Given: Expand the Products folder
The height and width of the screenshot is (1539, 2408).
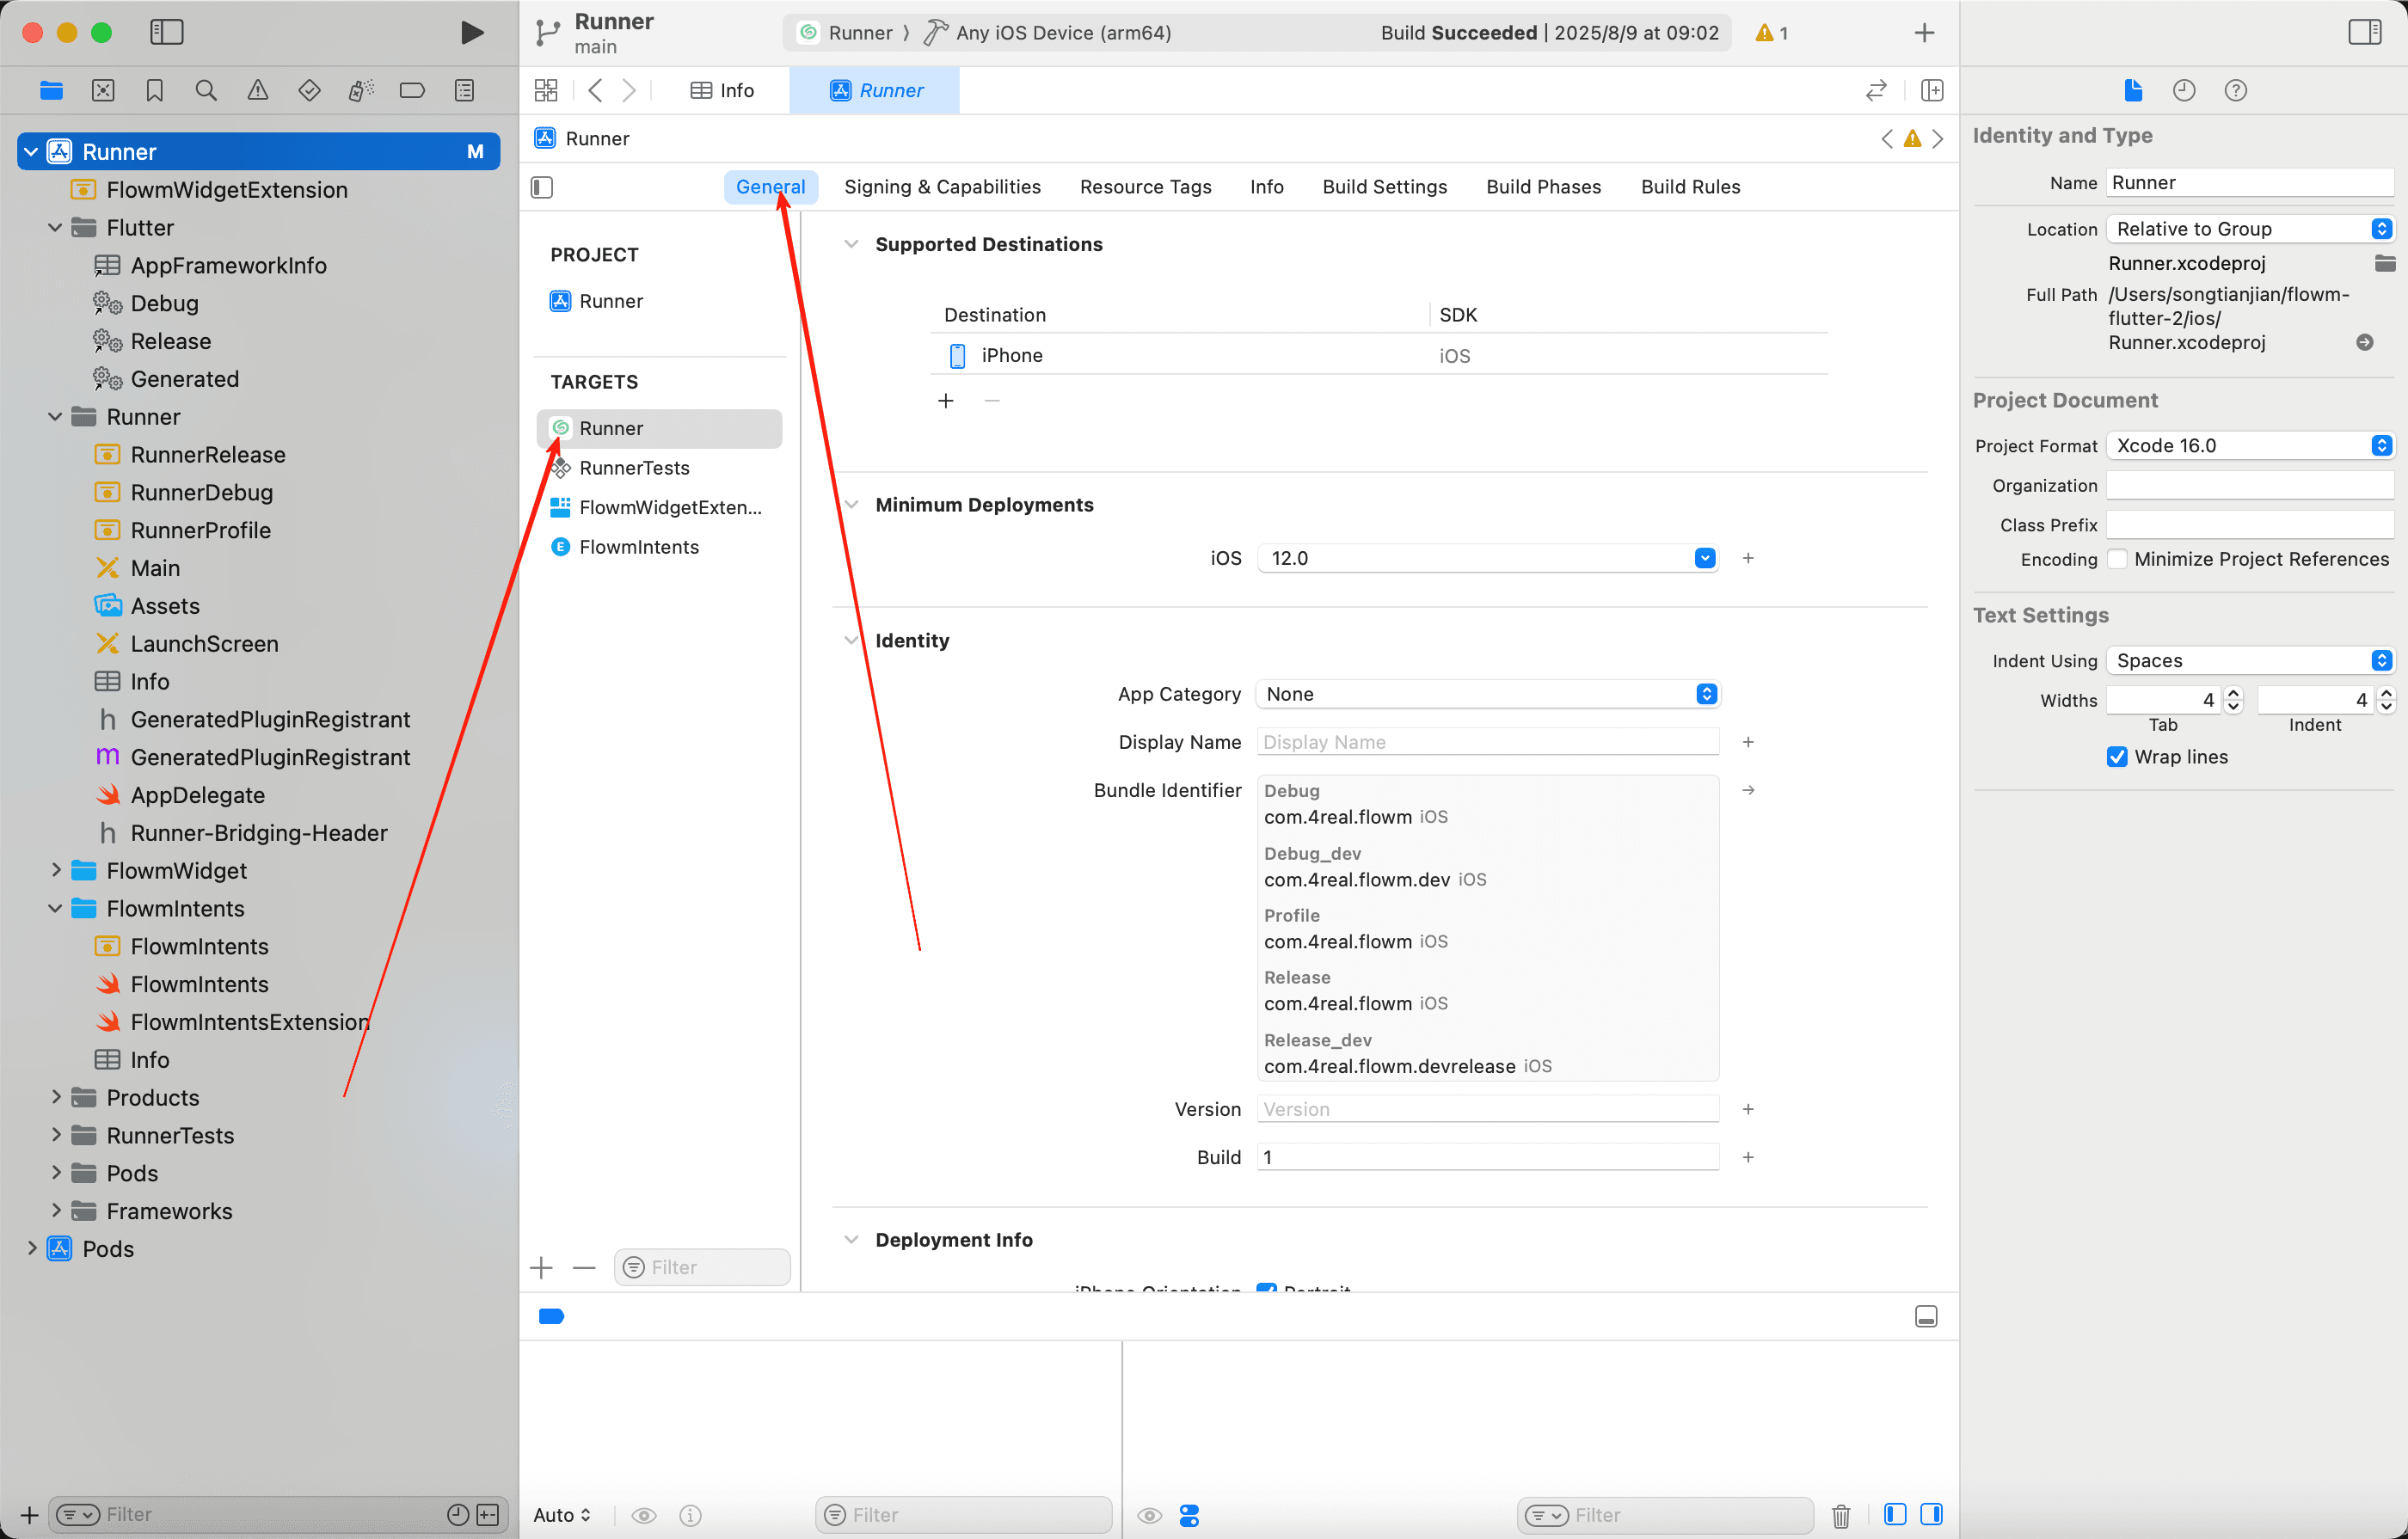Looking at the screenshot, I should [x=56, y=1097].
